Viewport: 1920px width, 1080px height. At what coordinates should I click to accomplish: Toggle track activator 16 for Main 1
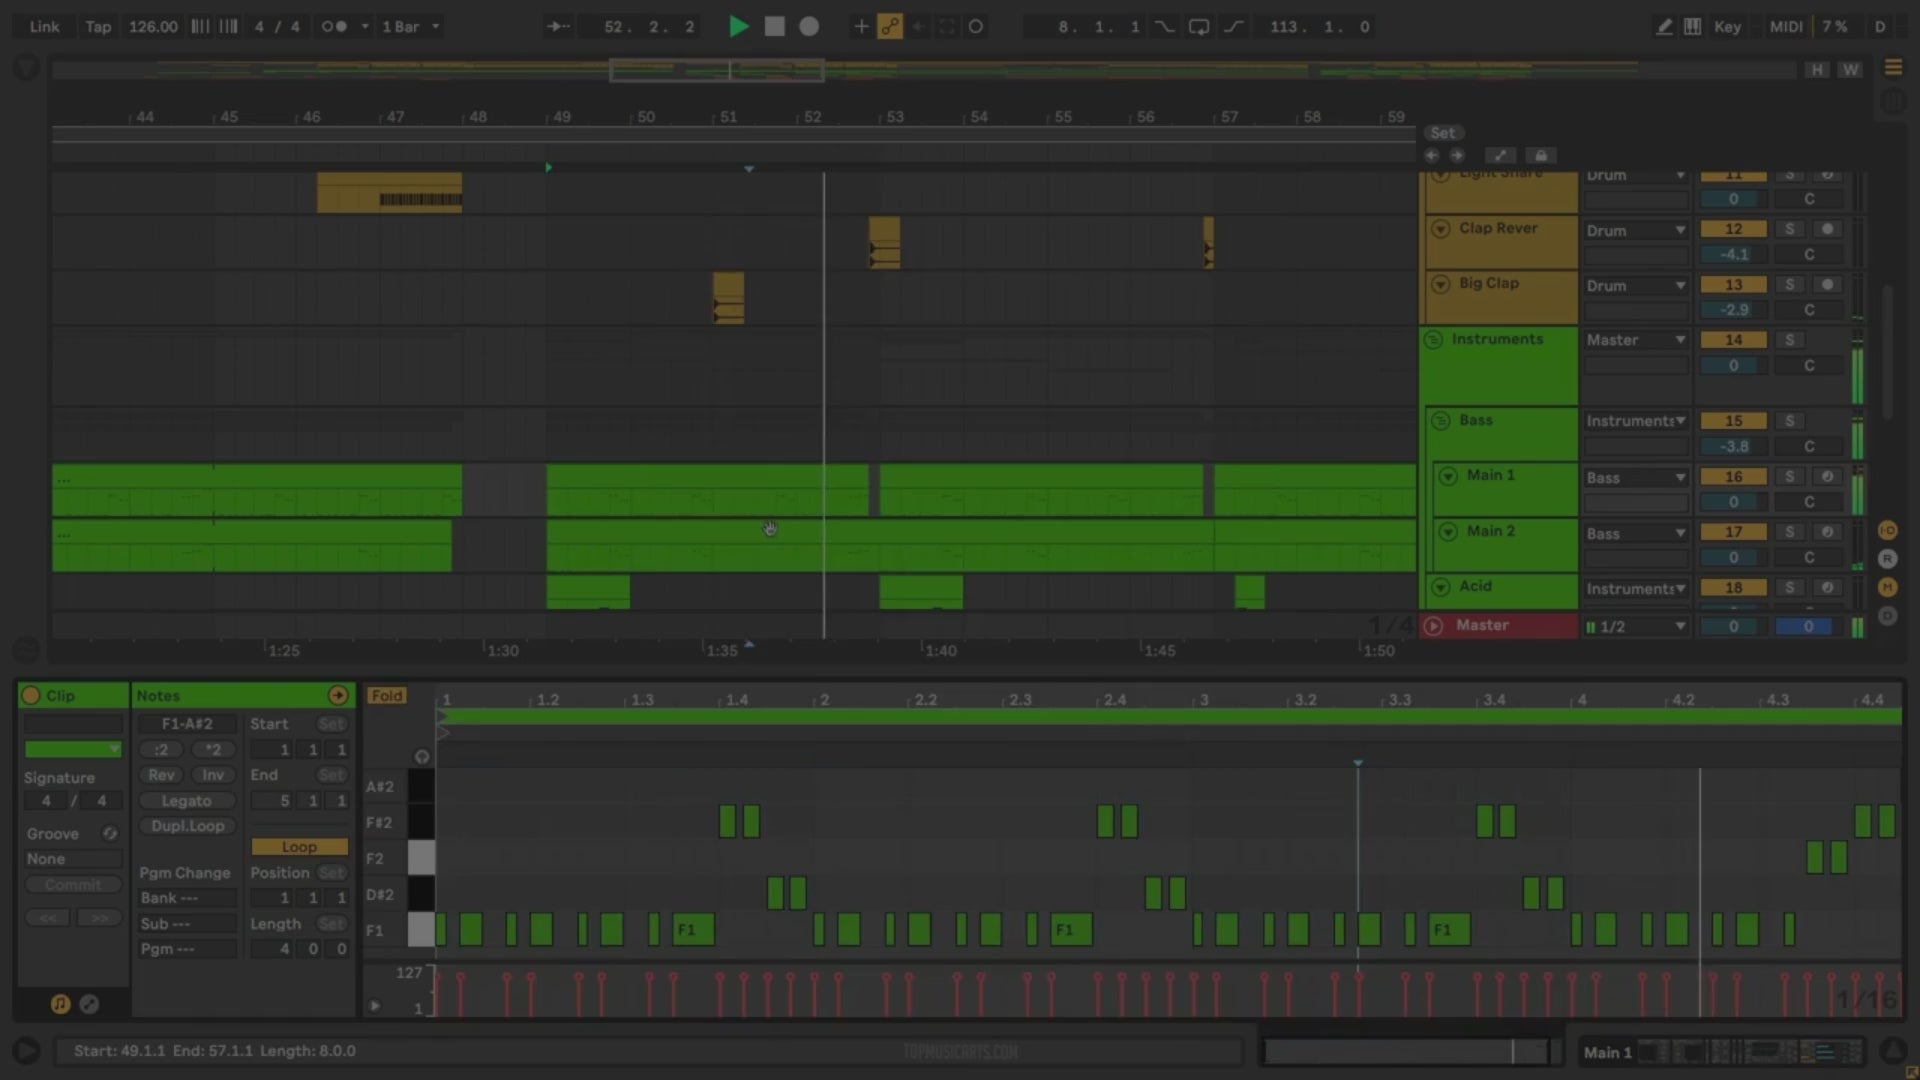pos(1734,477)
